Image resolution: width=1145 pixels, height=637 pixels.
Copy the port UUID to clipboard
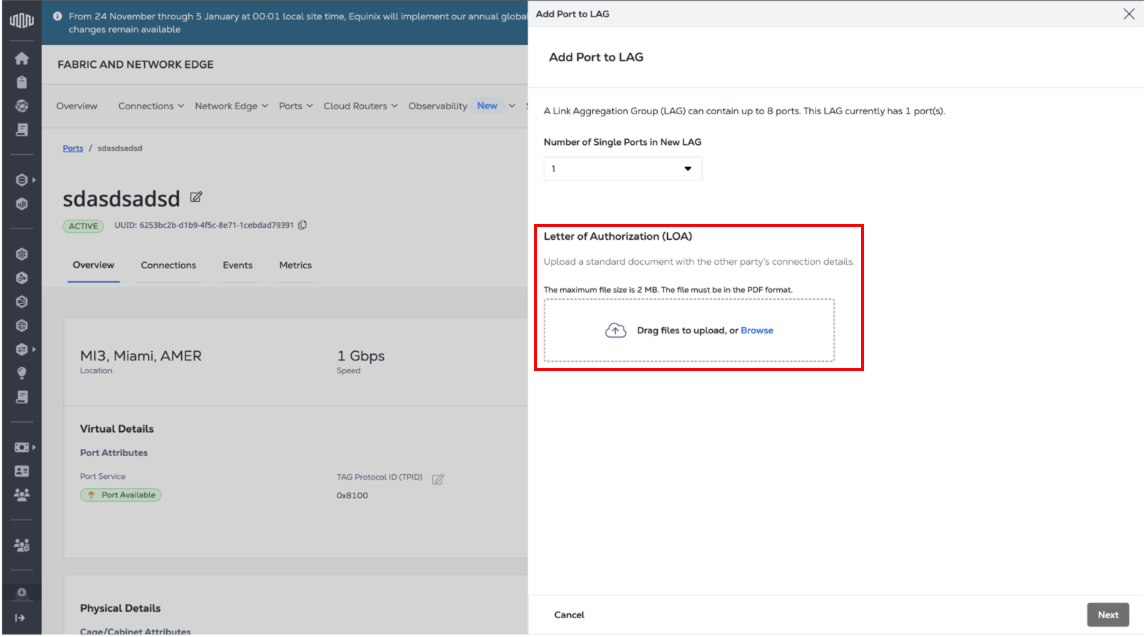[303, 225]
